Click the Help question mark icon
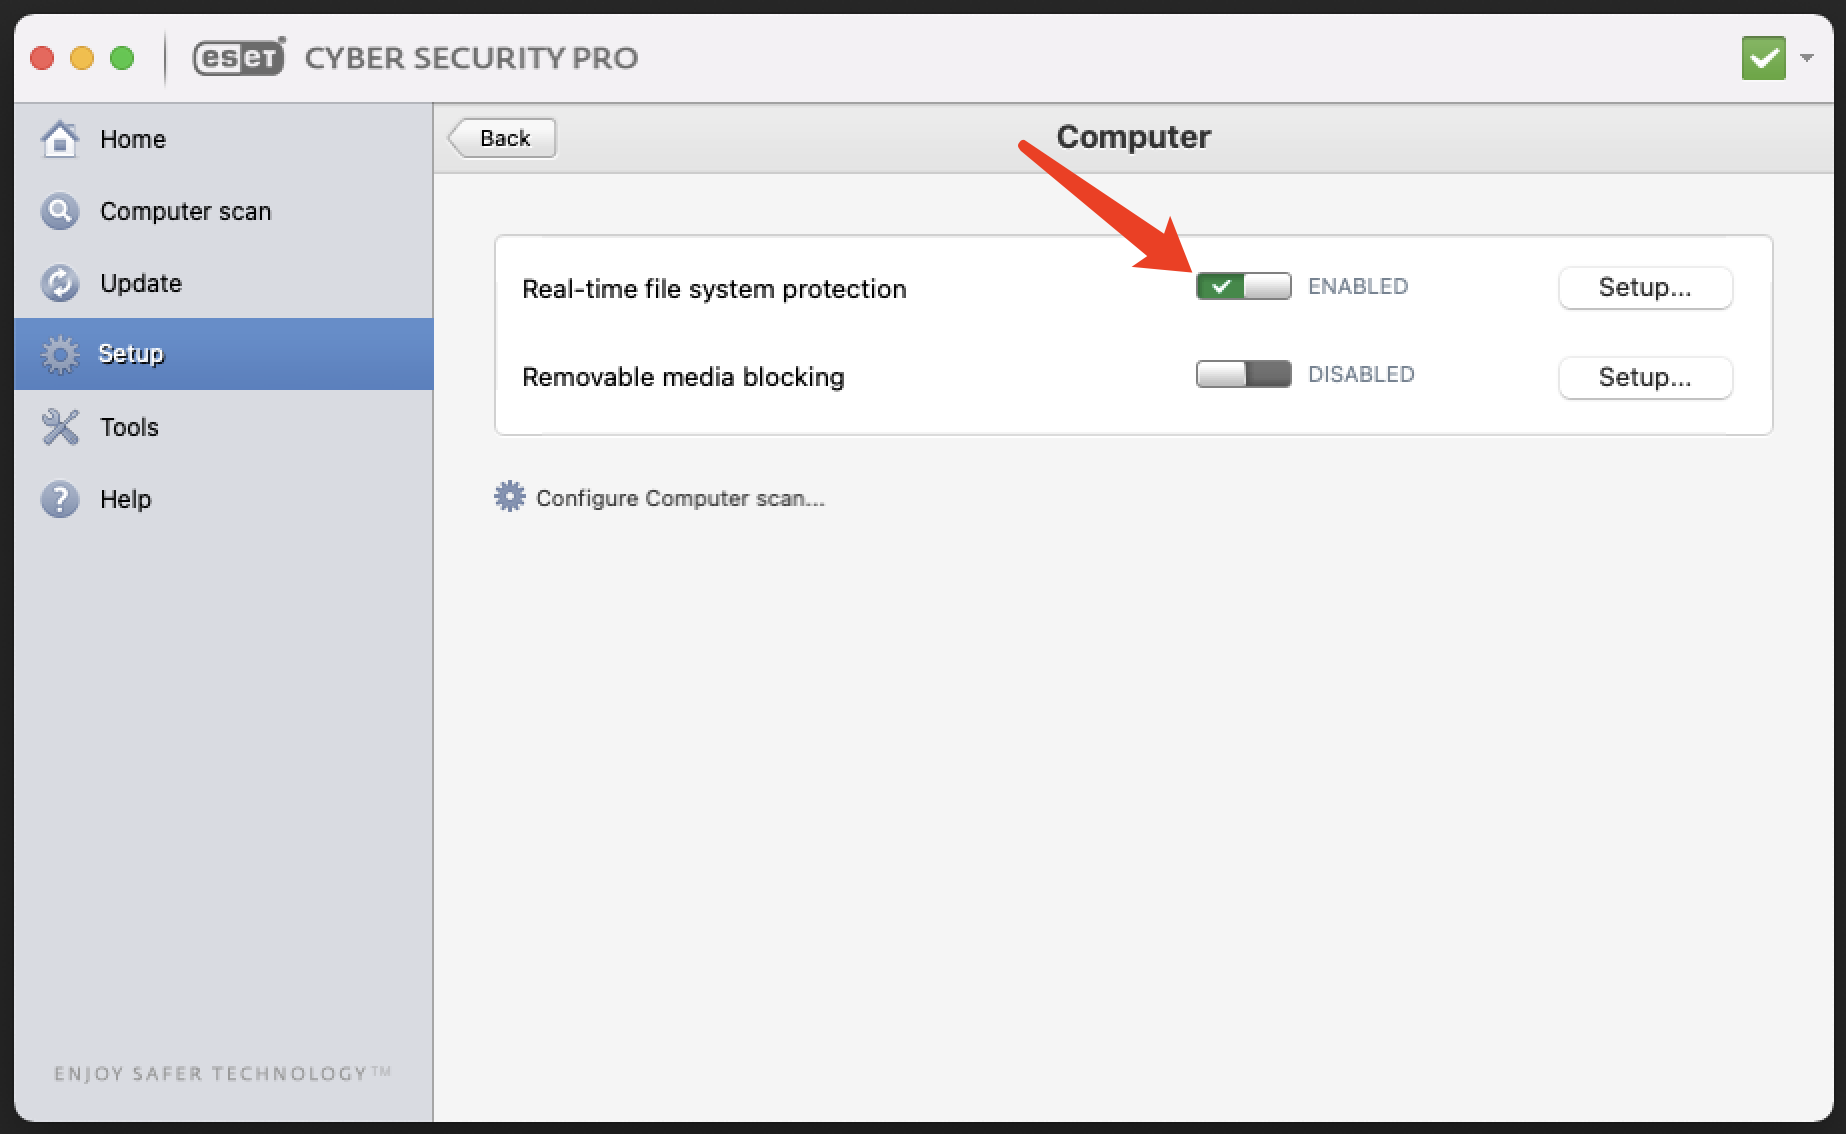This screenshot has width=1846, height=1134. pyautogui.click(x=60, y=499)
